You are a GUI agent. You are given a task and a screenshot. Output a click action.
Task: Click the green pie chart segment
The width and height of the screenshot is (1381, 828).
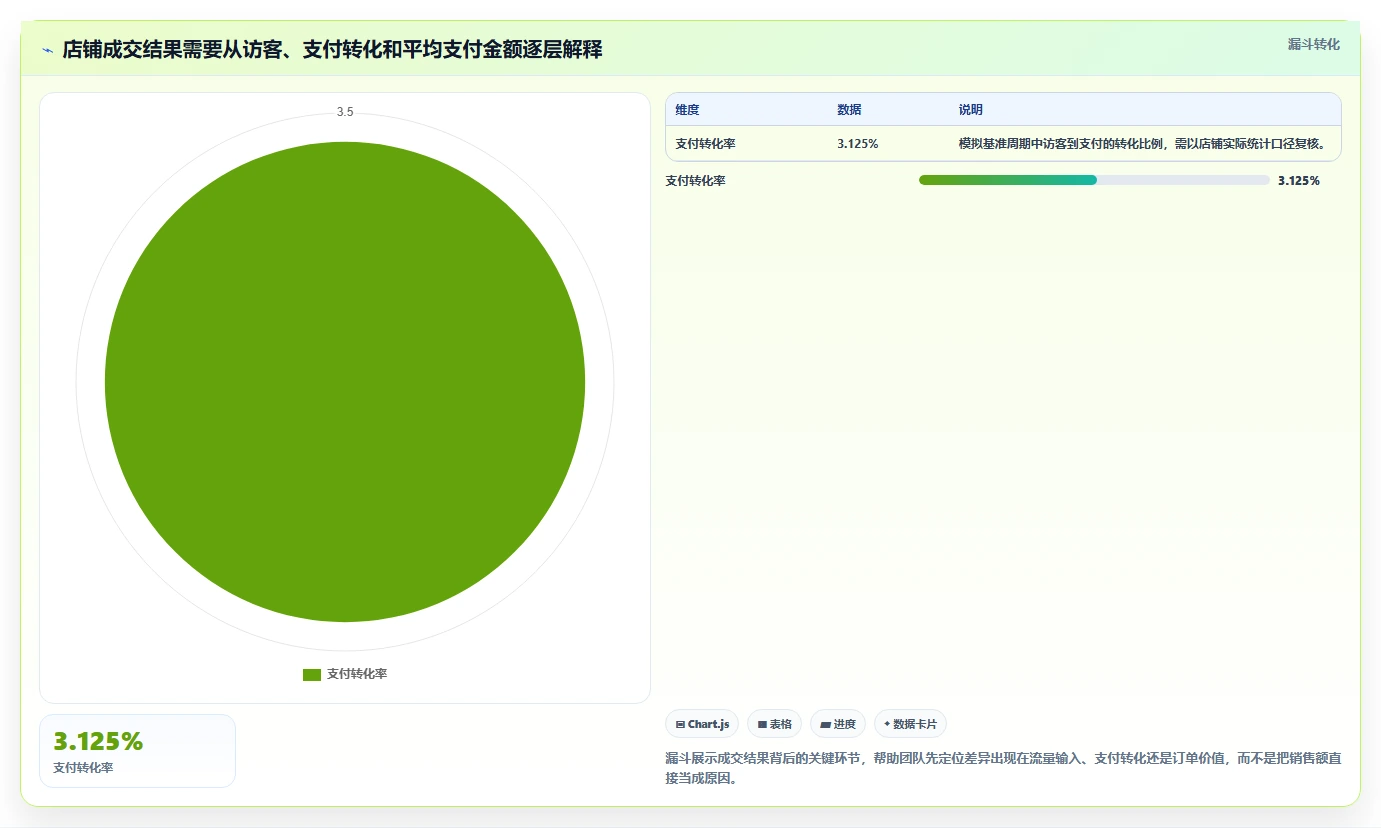[345, 382]
